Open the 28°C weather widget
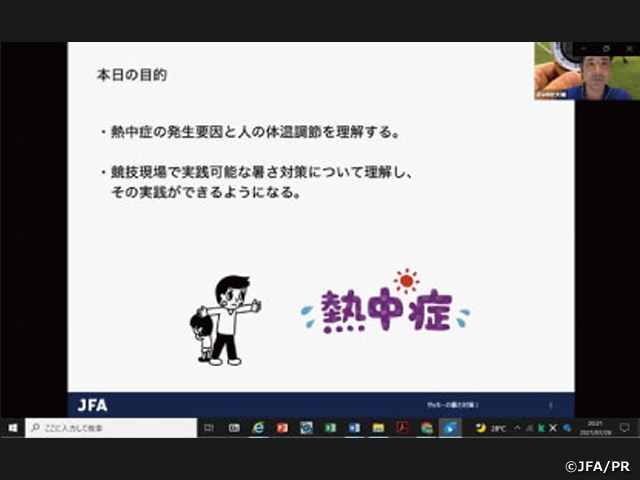 pyautogui.click(x=489, y=427)
